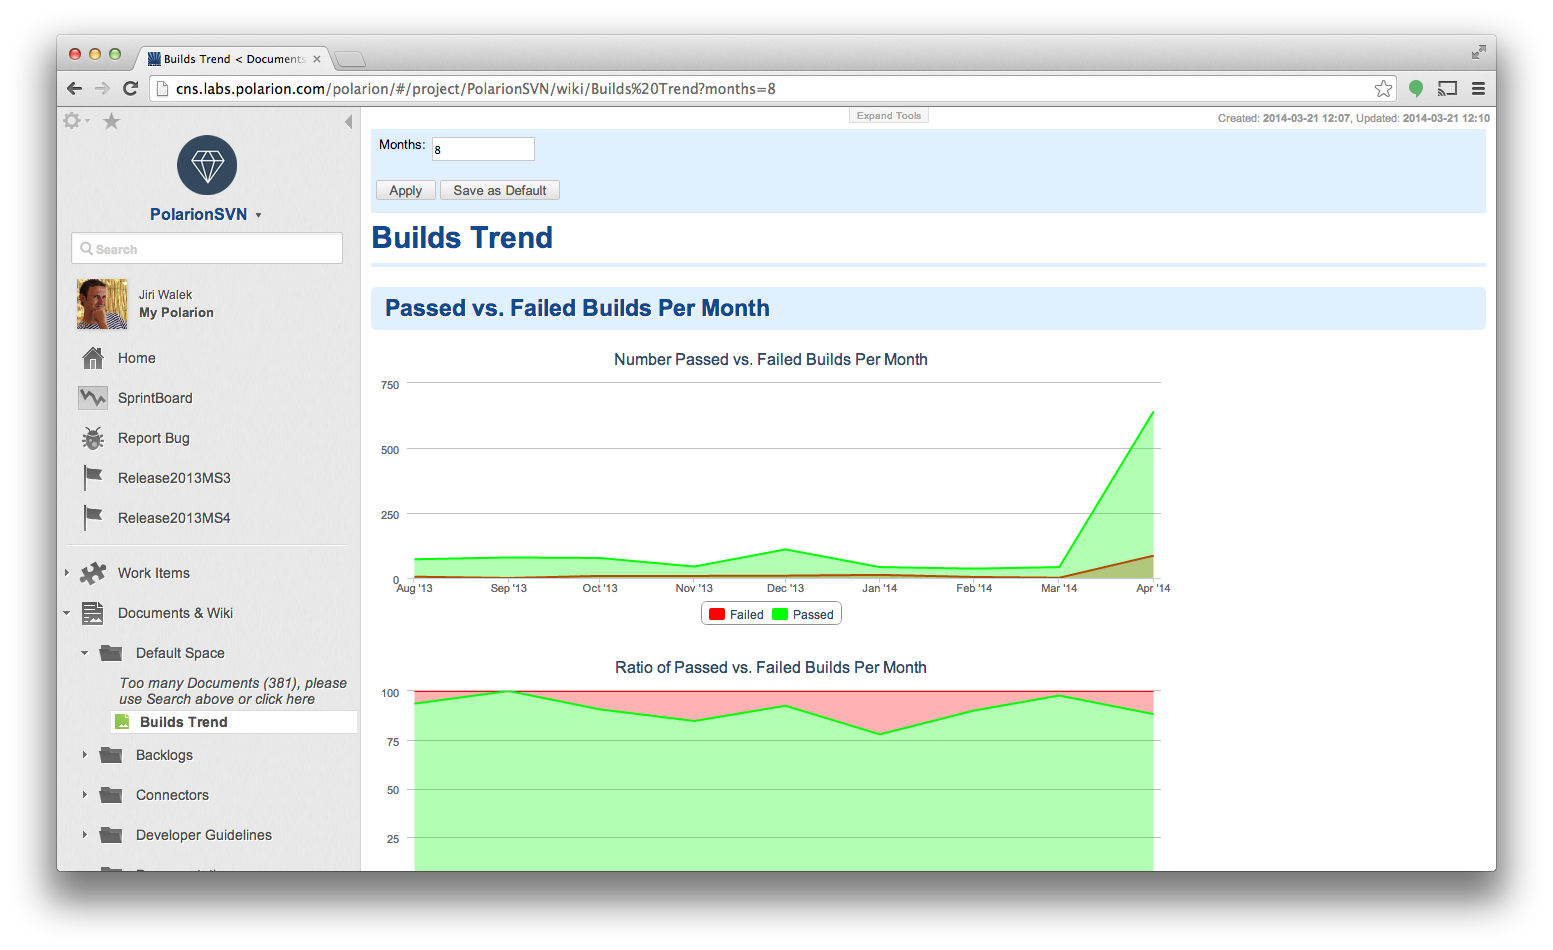Expand the Backlogs folder
The height and width of the screenshot is (950, 1553).
click(x=85, y=755)
